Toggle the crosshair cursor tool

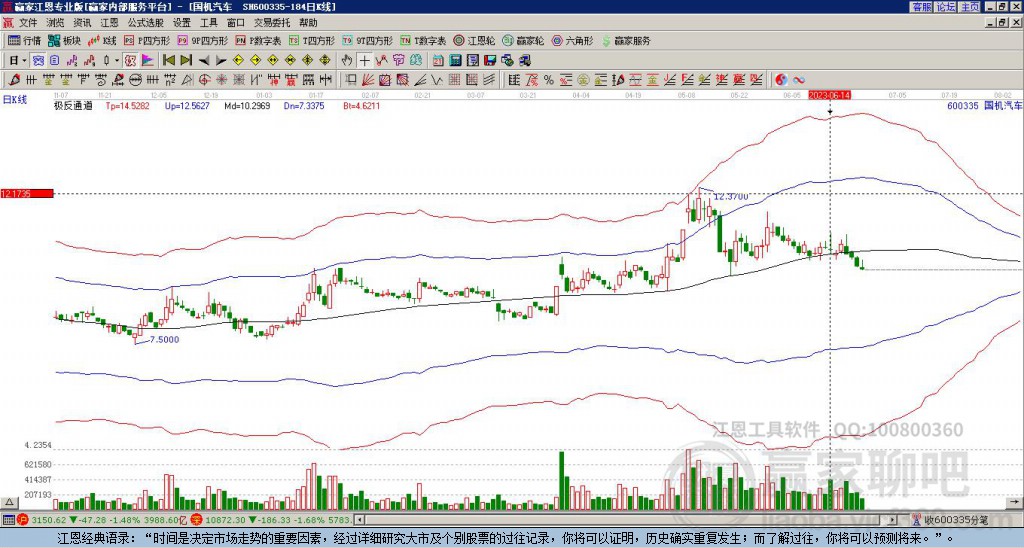point(364,61)
